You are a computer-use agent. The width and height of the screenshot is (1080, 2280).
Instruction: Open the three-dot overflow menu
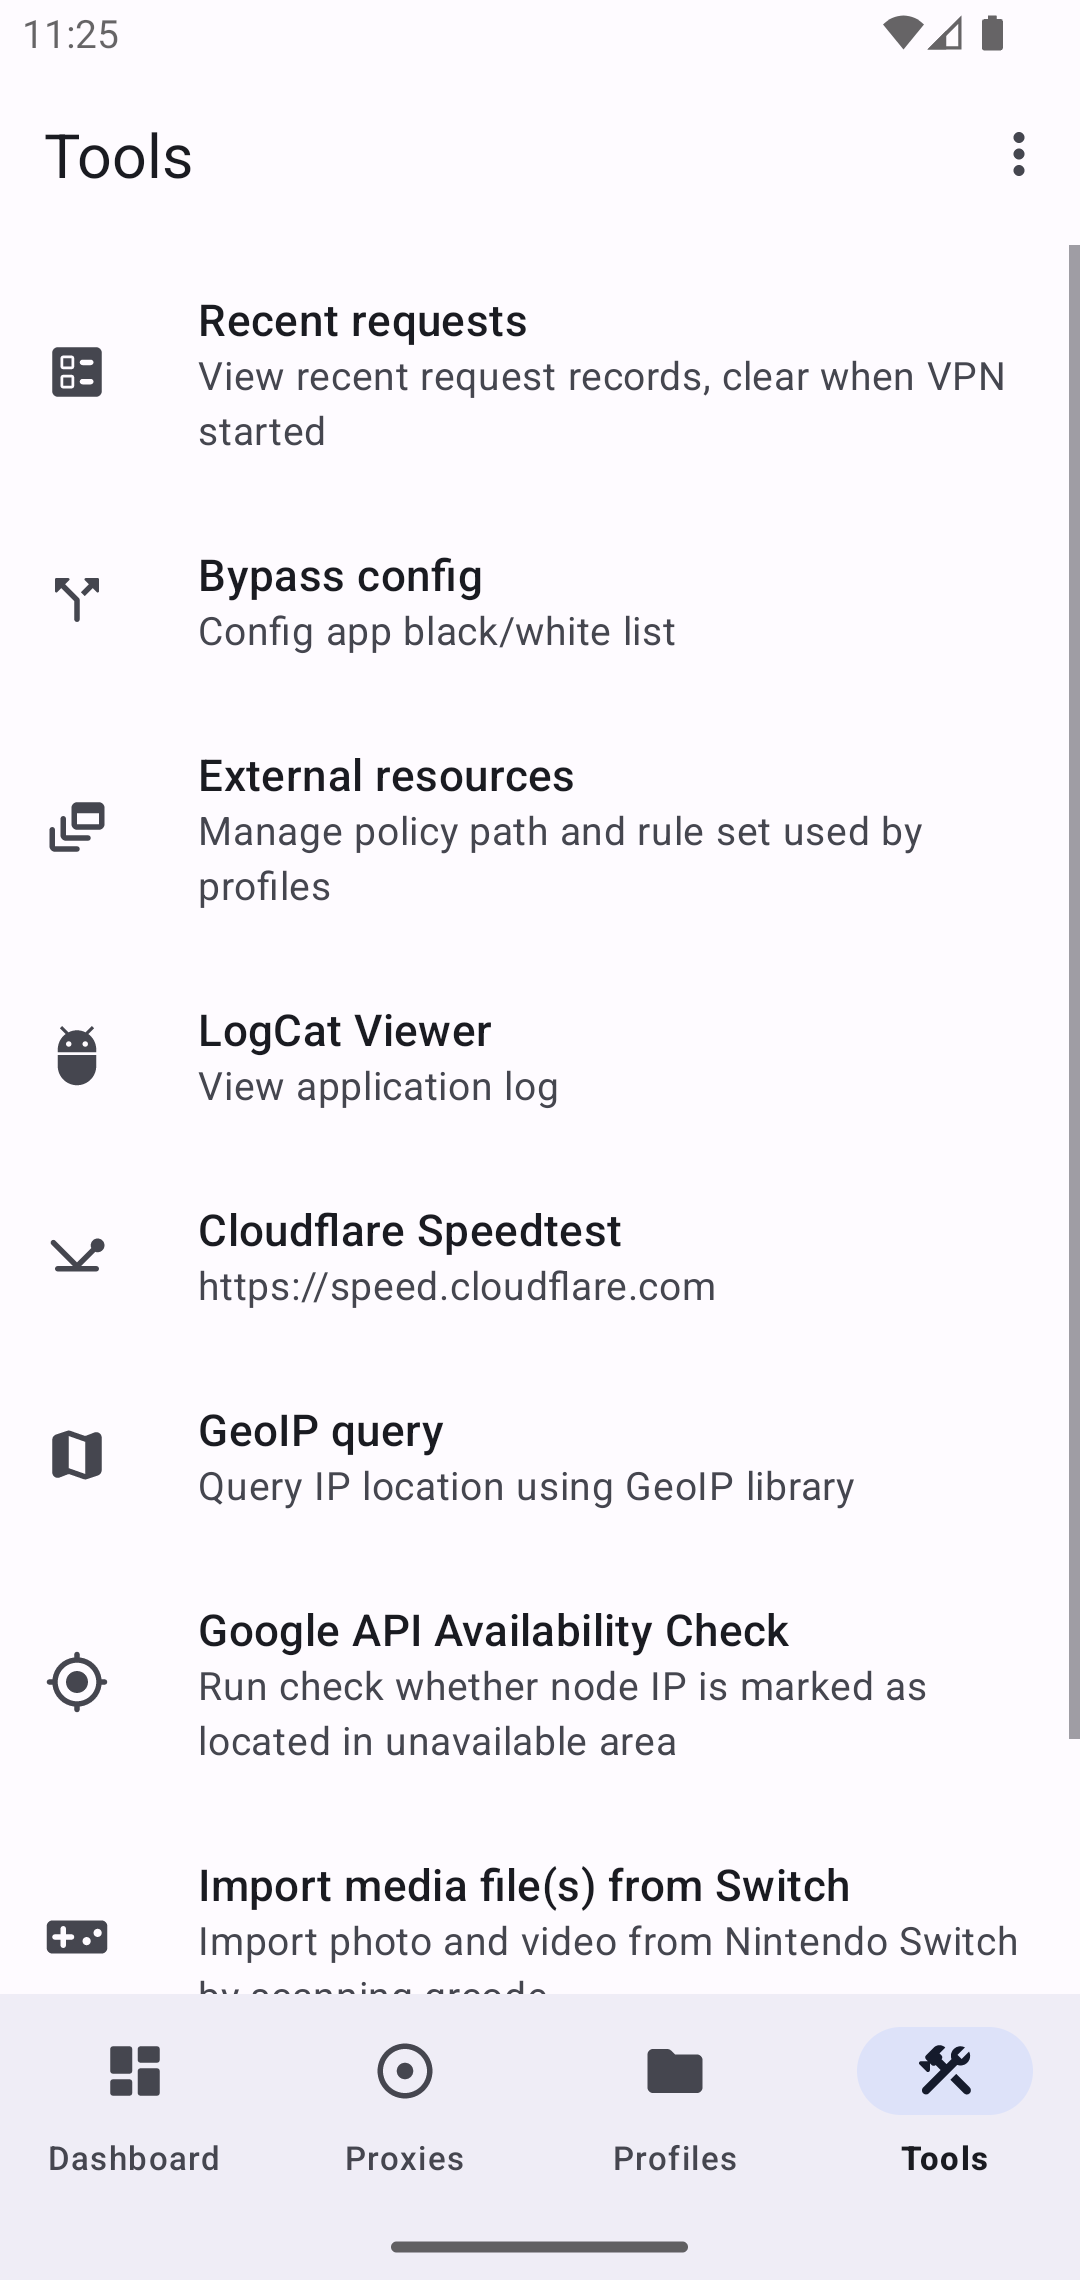coord(1018,155)
